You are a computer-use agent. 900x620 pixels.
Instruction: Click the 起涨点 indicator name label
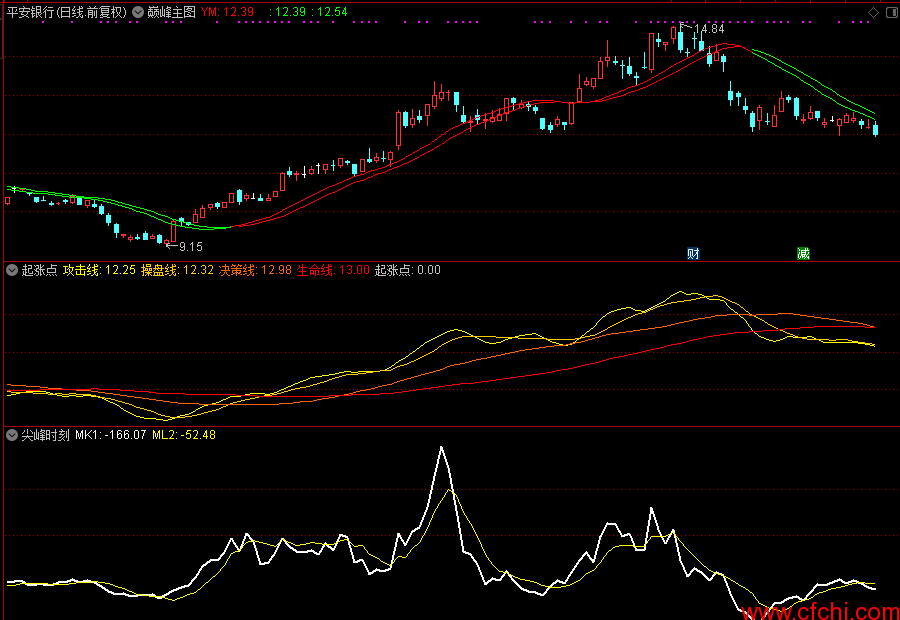[x=40, y=270]
